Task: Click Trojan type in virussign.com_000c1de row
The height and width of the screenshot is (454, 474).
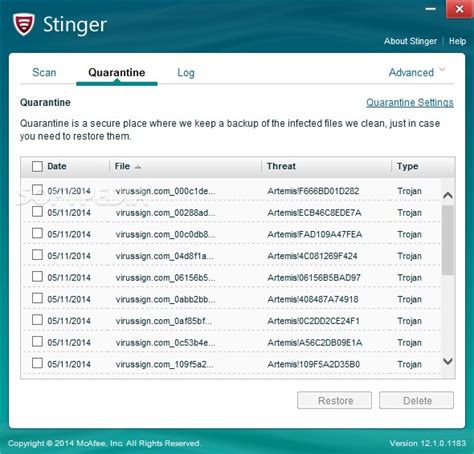Action: 409,191
